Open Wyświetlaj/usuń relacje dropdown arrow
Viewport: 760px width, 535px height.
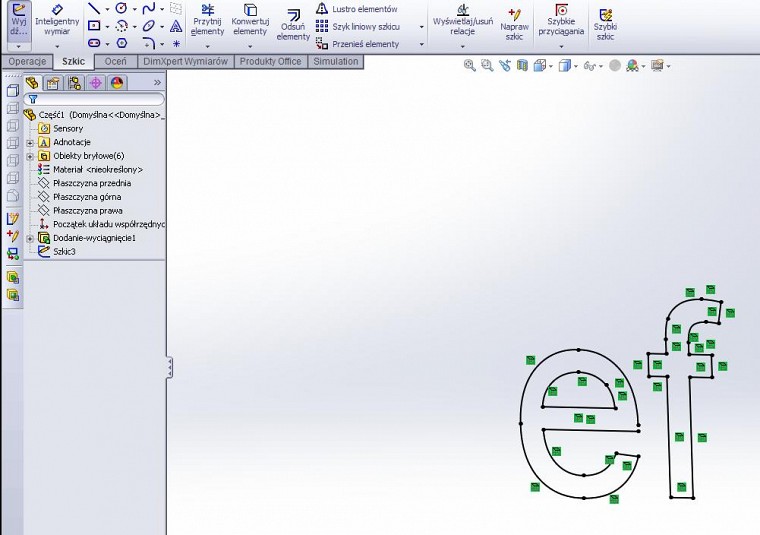pos(462,47)
